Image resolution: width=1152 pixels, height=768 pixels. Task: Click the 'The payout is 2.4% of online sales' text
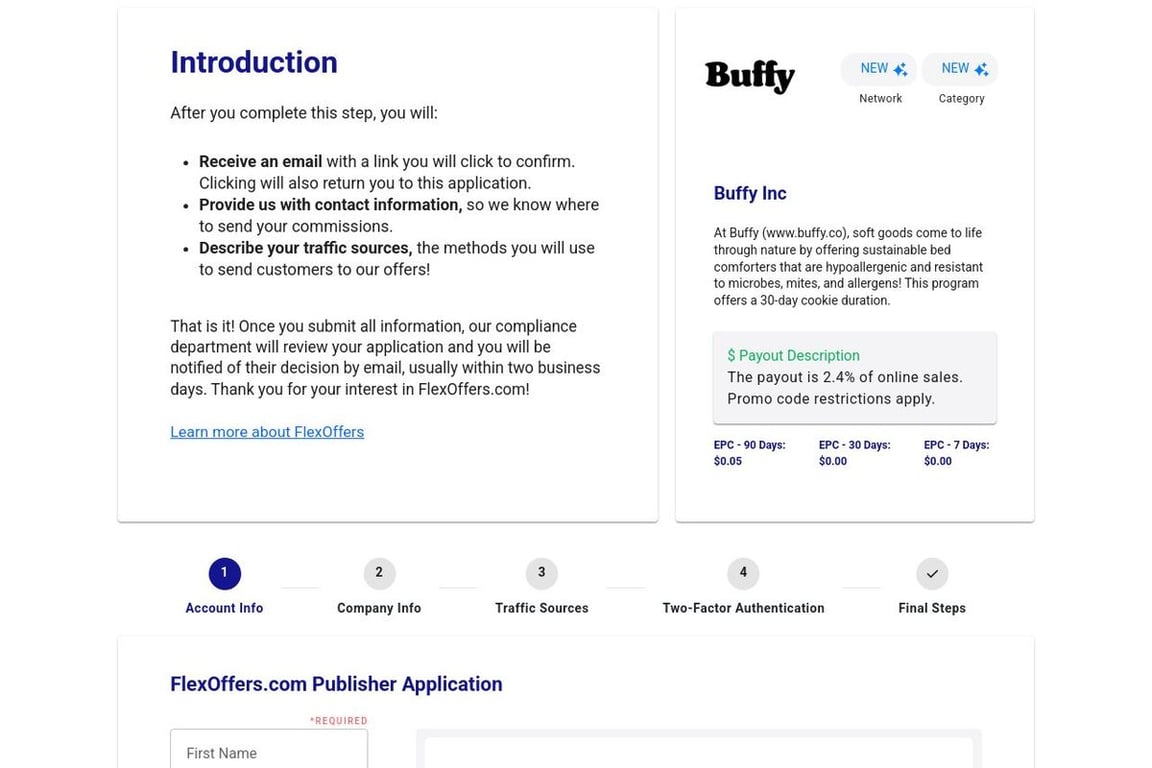[x=844, y=377]
